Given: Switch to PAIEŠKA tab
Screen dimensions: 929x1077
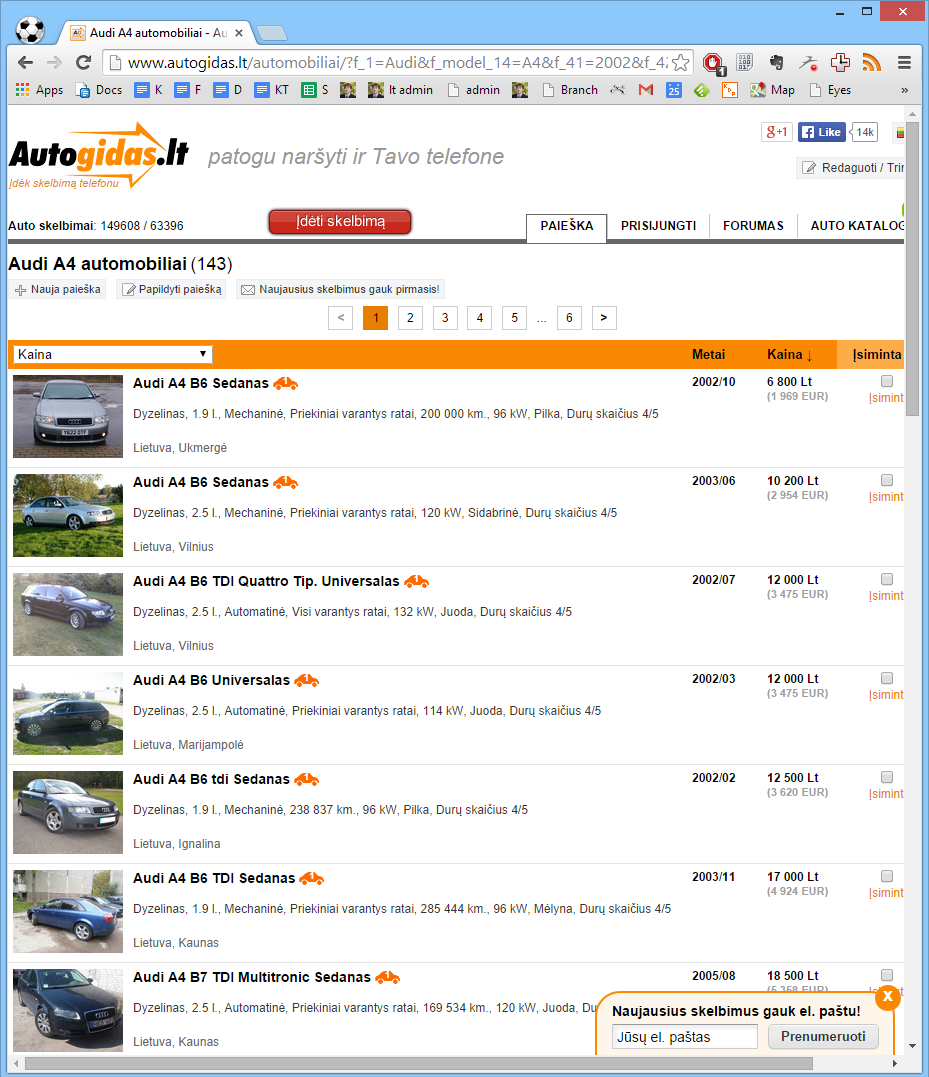Looking at the screenshot, I should 566,226.
